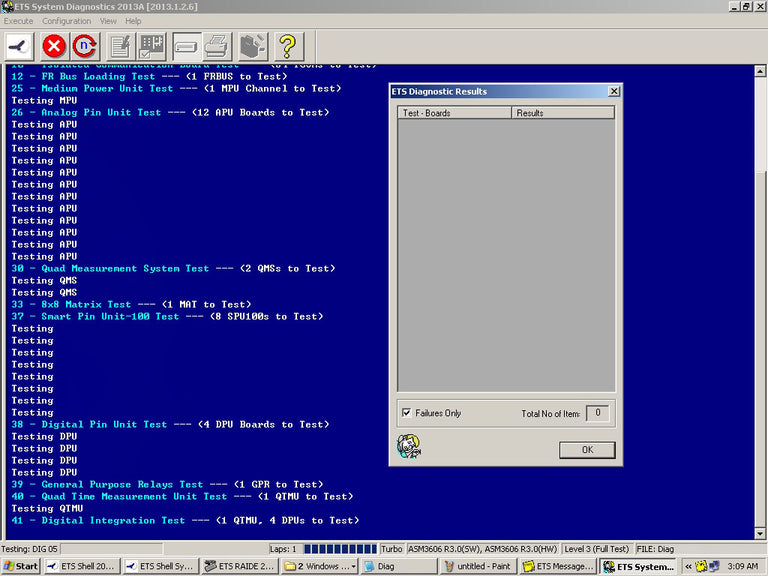Click the Test - Boards column header
This screenshot has height=576, width=768.
tap(455, 113)
